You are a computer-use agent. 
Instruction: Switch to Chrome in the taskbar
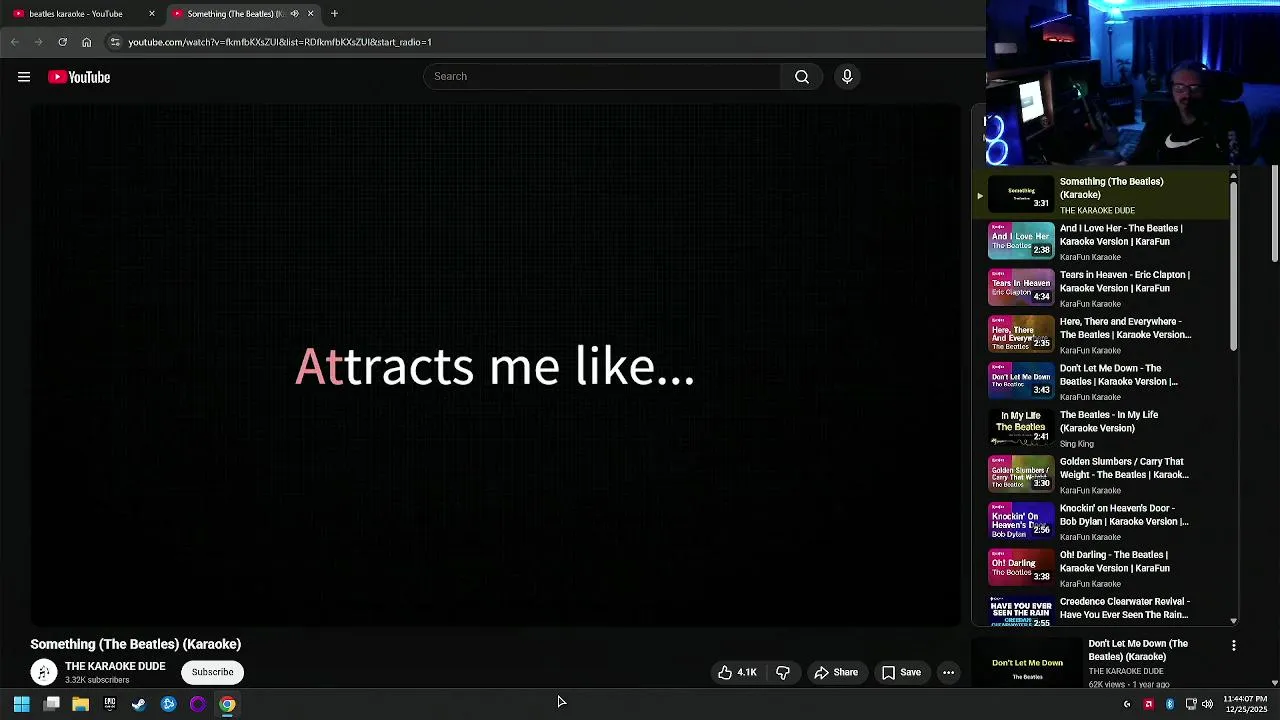[x=227, y=704]
